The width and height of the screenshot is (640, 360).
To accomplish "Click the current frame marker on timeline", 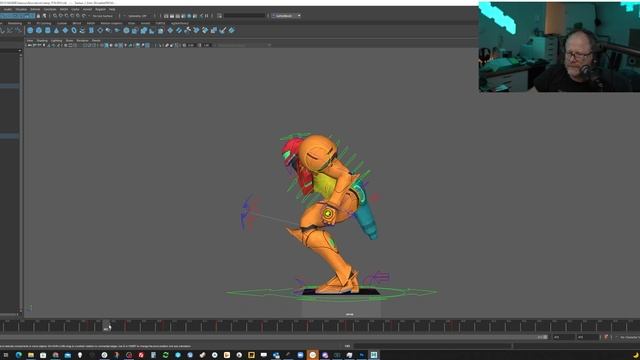I will pos(107,326).
